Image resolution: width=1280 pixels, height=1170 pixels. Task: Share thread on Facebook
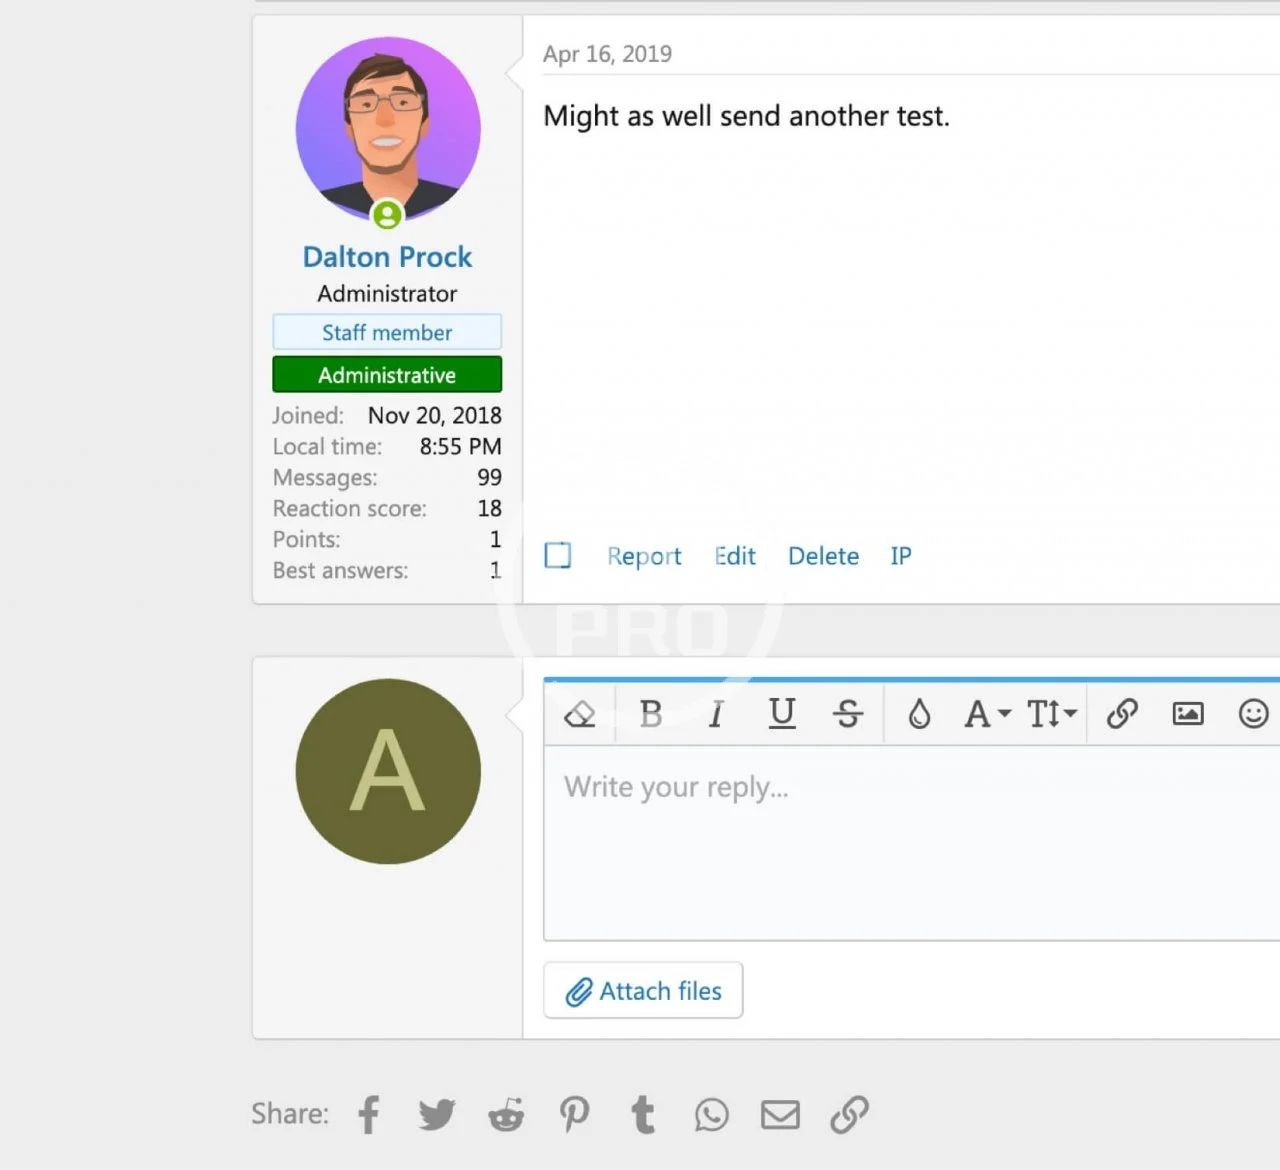(369, 1114)
